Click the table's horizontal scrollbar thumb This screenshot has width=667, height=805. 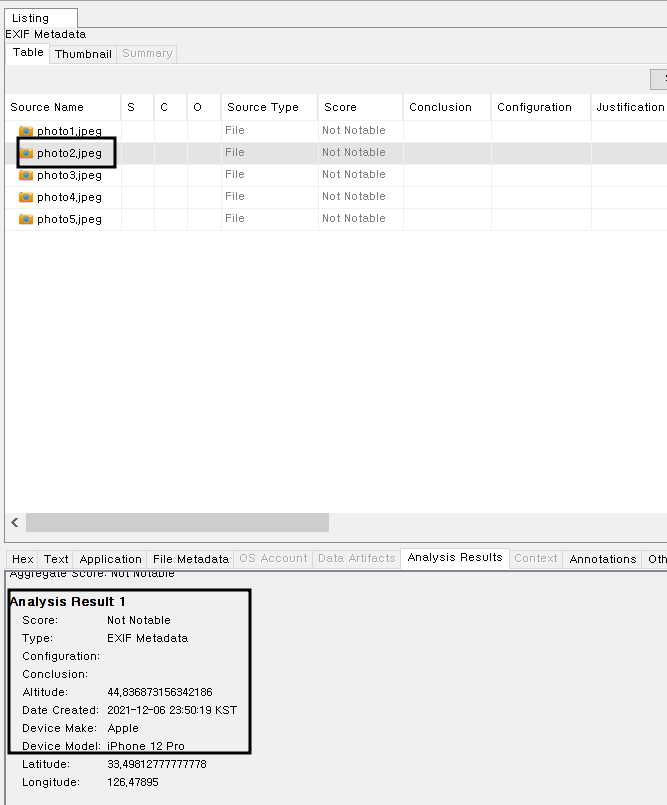coord(177,523)
